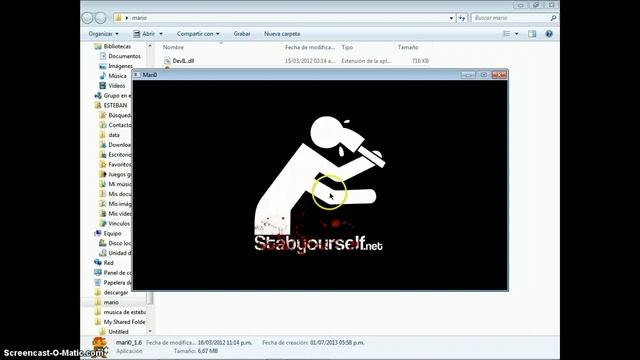
Task: Select the mario folder in sidebar
Action: [x=111, y=302]
